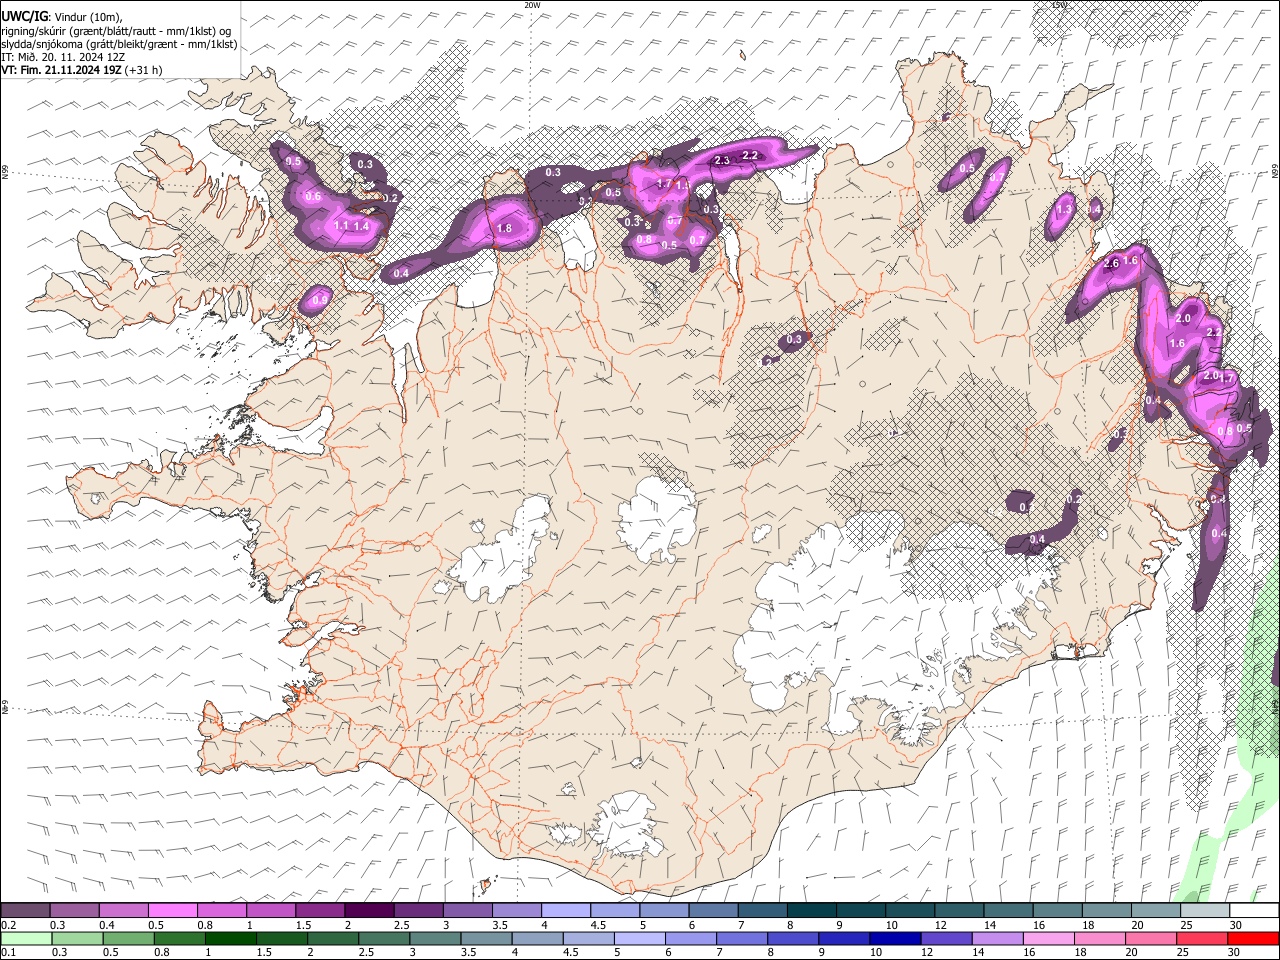The height and width of the screenshot is (960, 1280).
Task: Pick the bottom-row dark green swatch between 1 and 1.5
Action: point(231,938)
